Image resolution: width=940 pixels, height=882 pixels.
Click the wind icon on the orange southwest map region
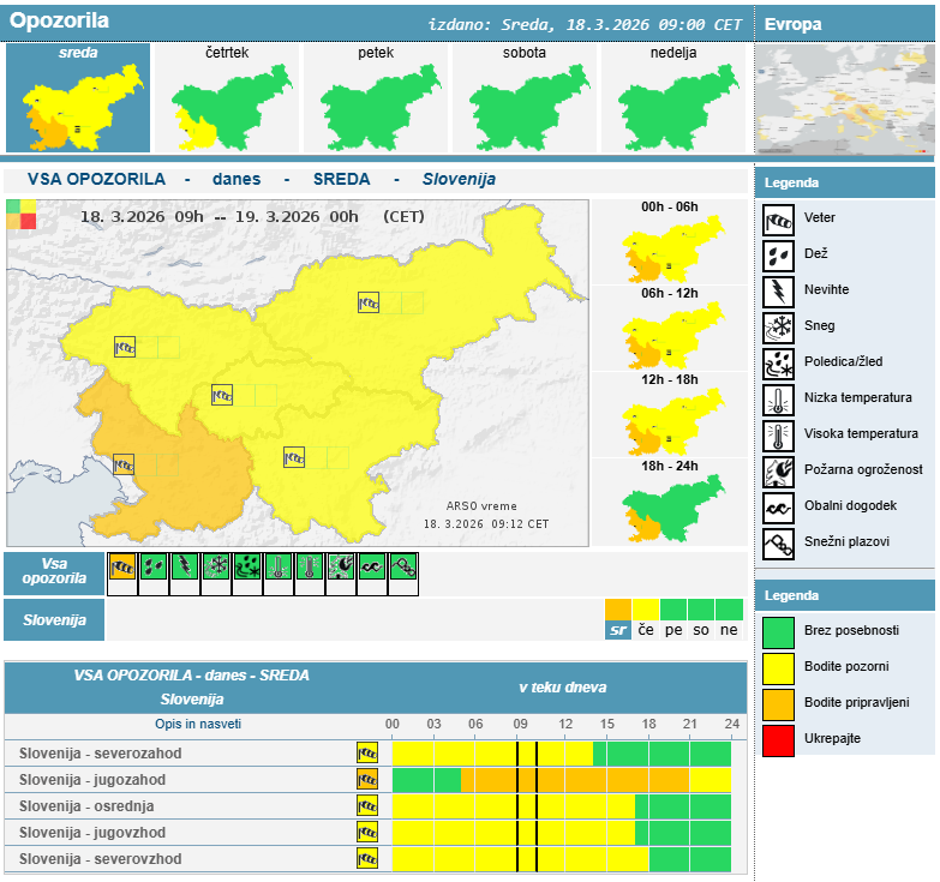coord(124,465)
